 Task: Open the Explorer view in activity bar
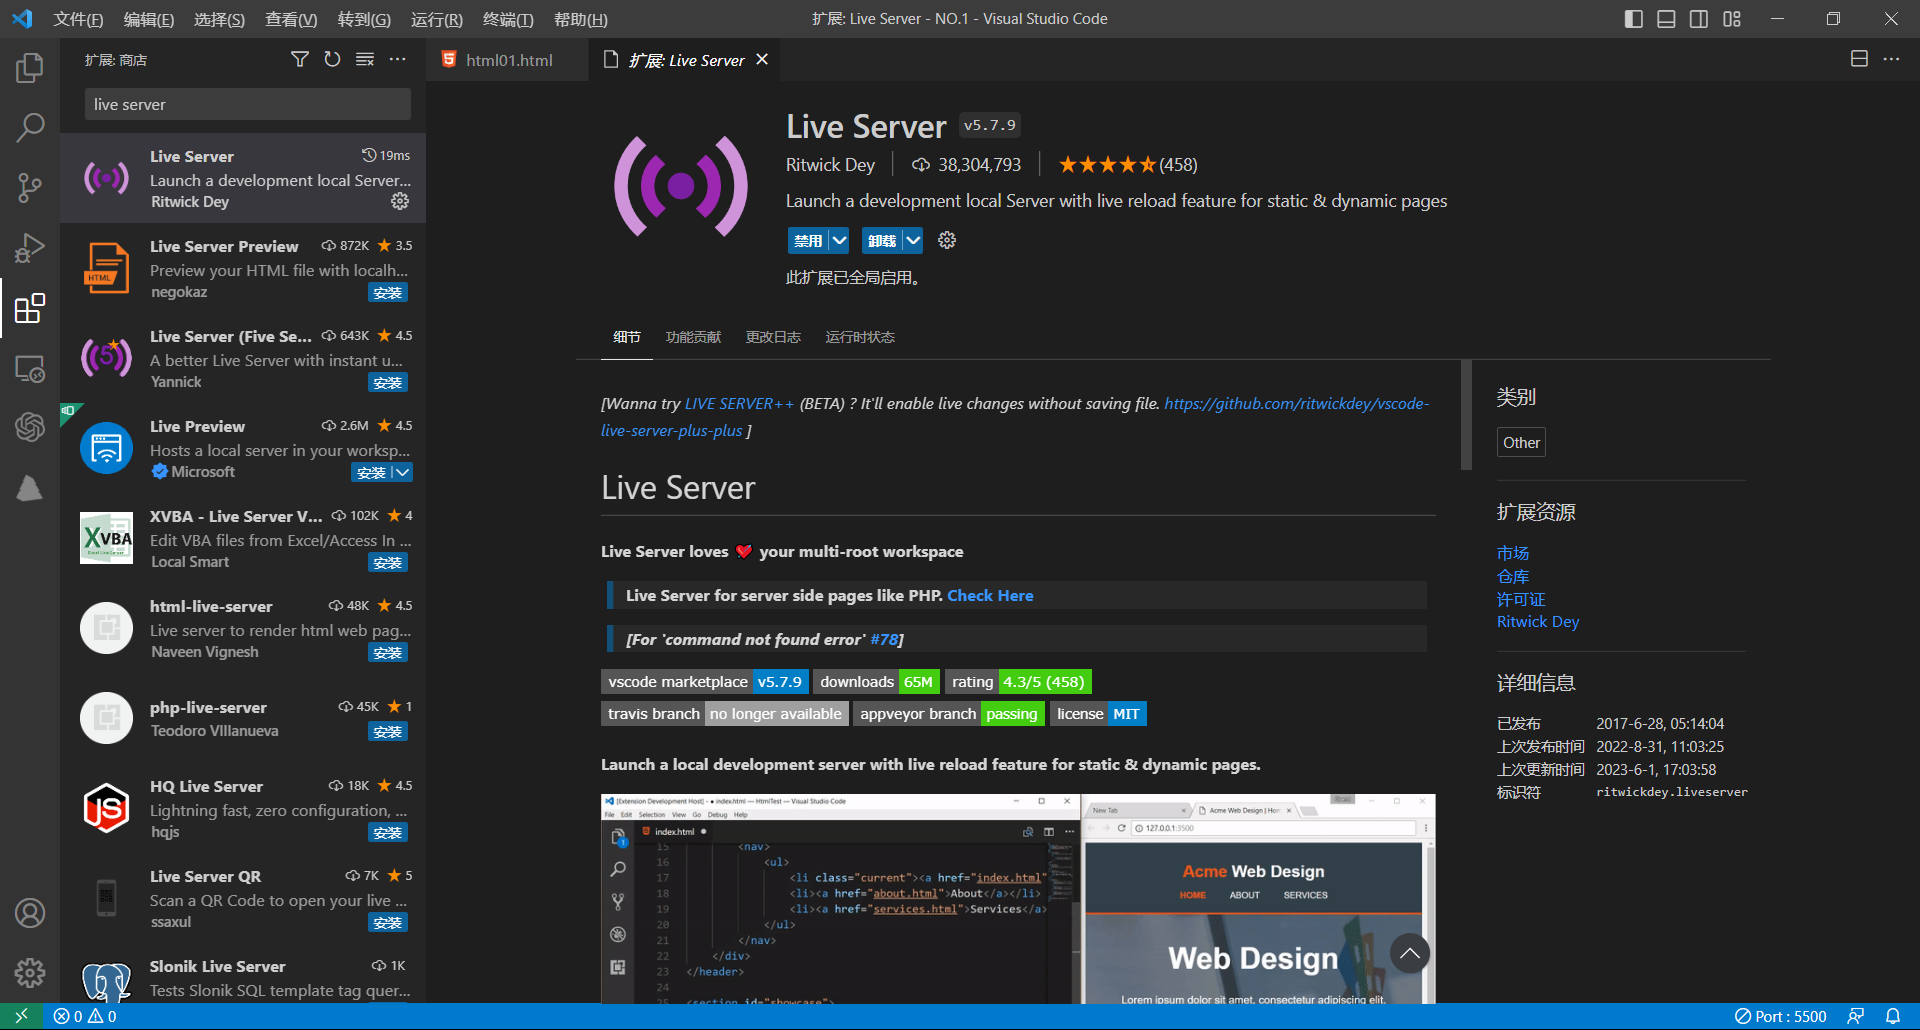[x=30, y=68]
